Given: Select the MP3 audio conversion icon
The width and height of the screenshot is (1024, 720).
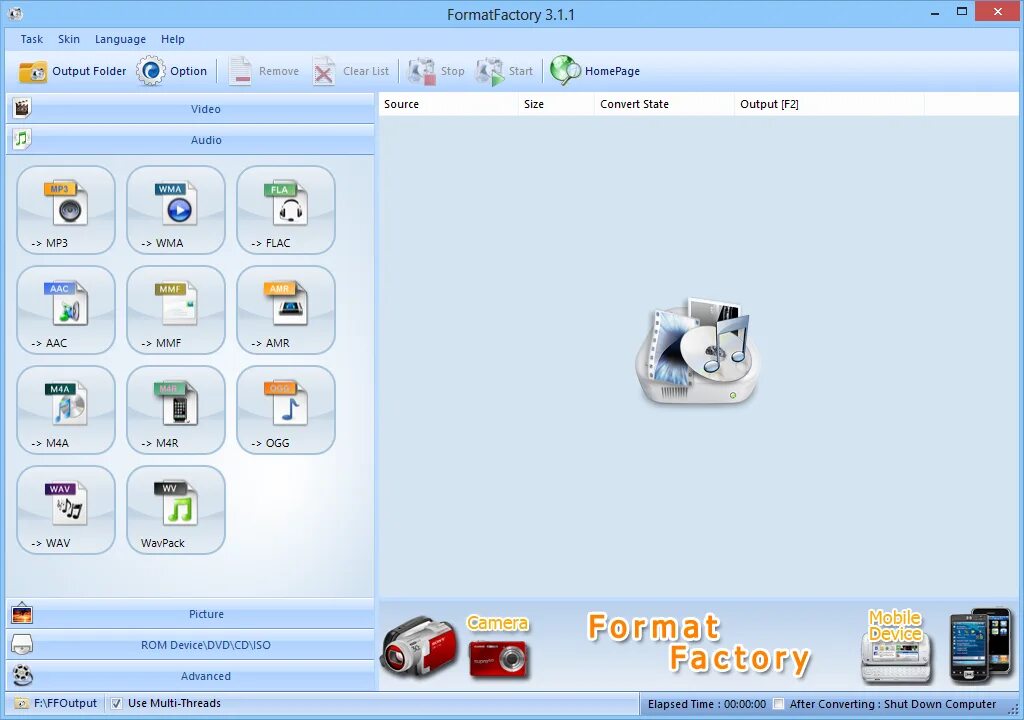Looking at the screenshot, I should pyautogui.click(x=66, y=210).
